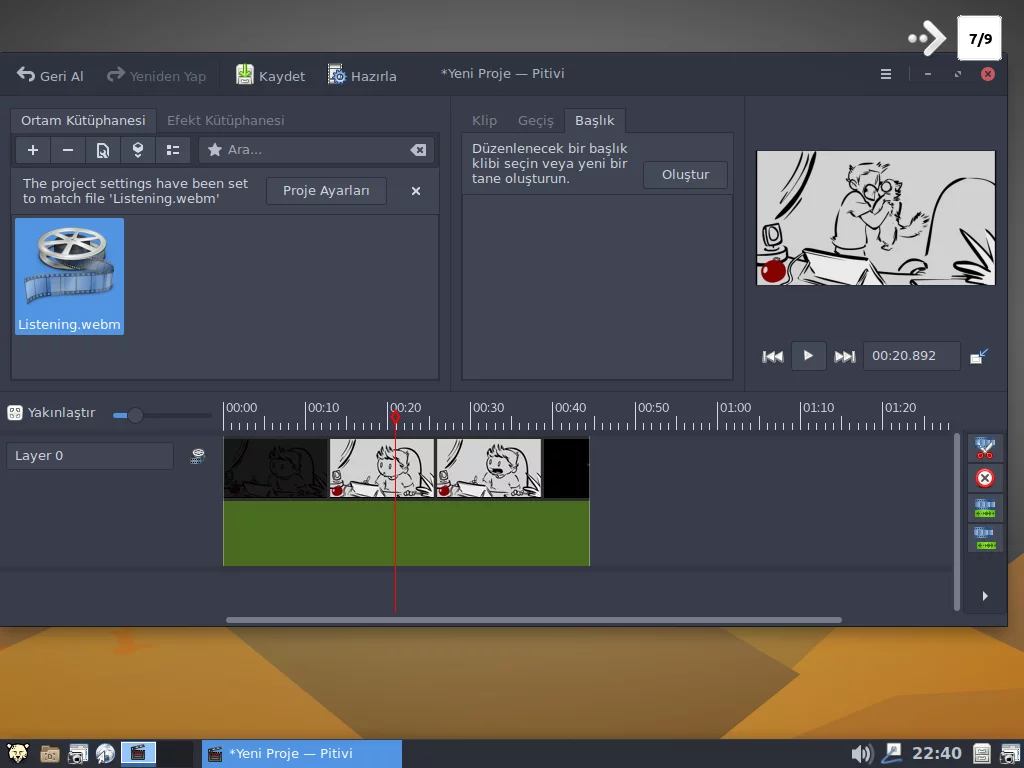Viewport: 1024px width, 768px height.
Task: Click the remove clip minus icon in the library
Action: coord(66,150)
